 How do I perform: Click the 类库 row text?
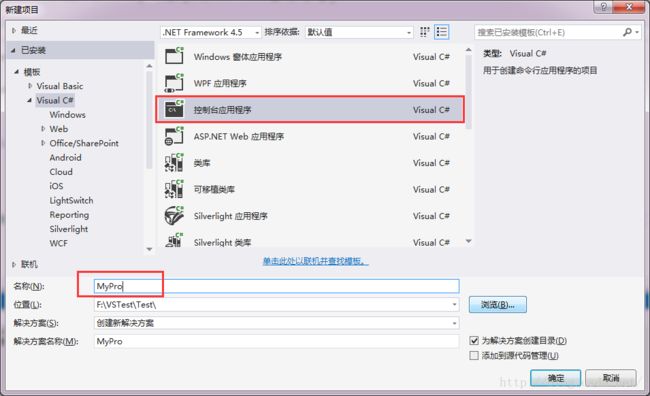tap(202, 163)
